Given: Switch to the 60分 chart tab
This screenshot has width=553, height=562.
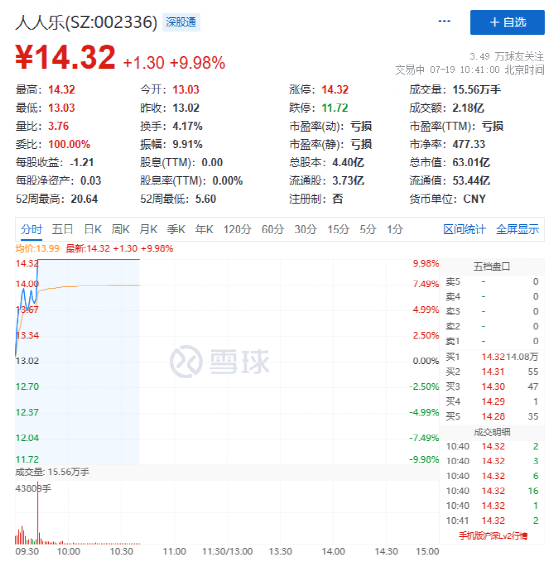Looking at the screenshot, I should click(272, 229).
